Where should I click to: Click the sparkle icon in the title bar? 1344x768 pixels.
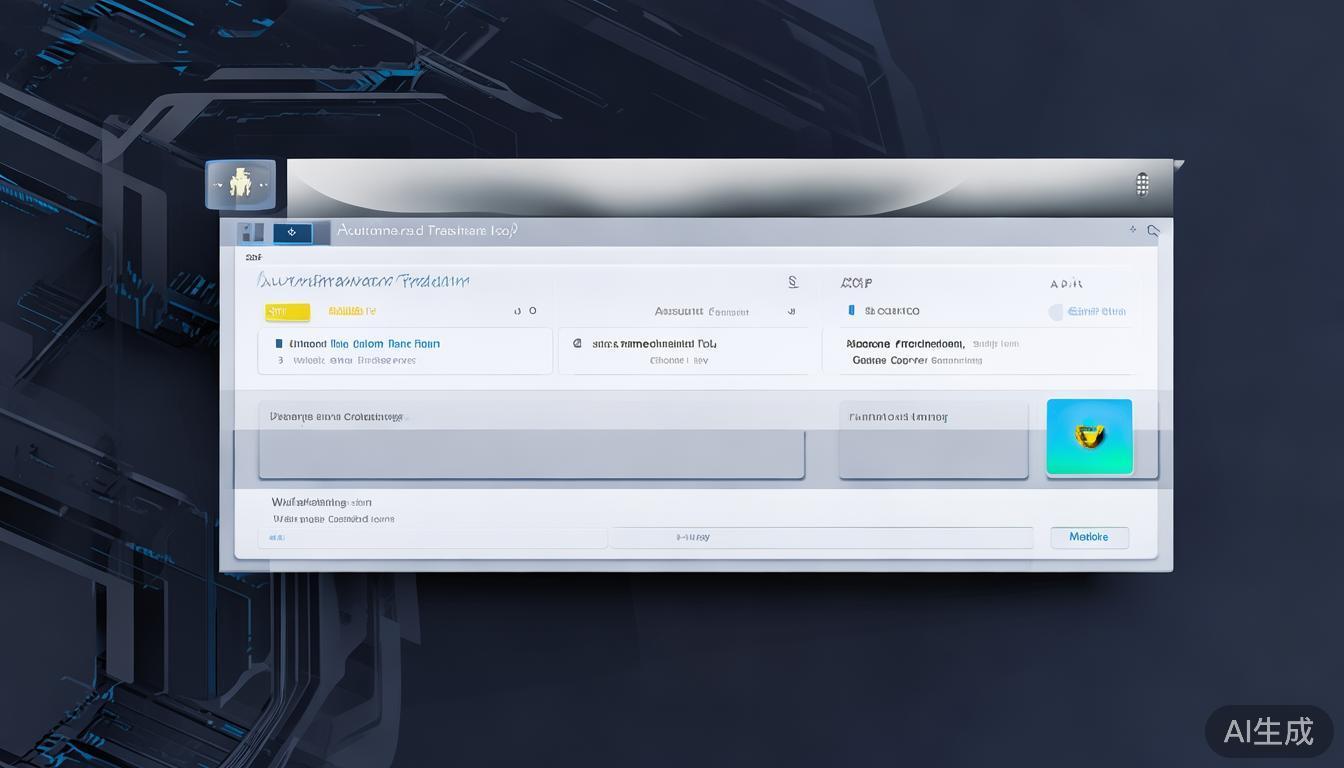[x=1132, y=230]
